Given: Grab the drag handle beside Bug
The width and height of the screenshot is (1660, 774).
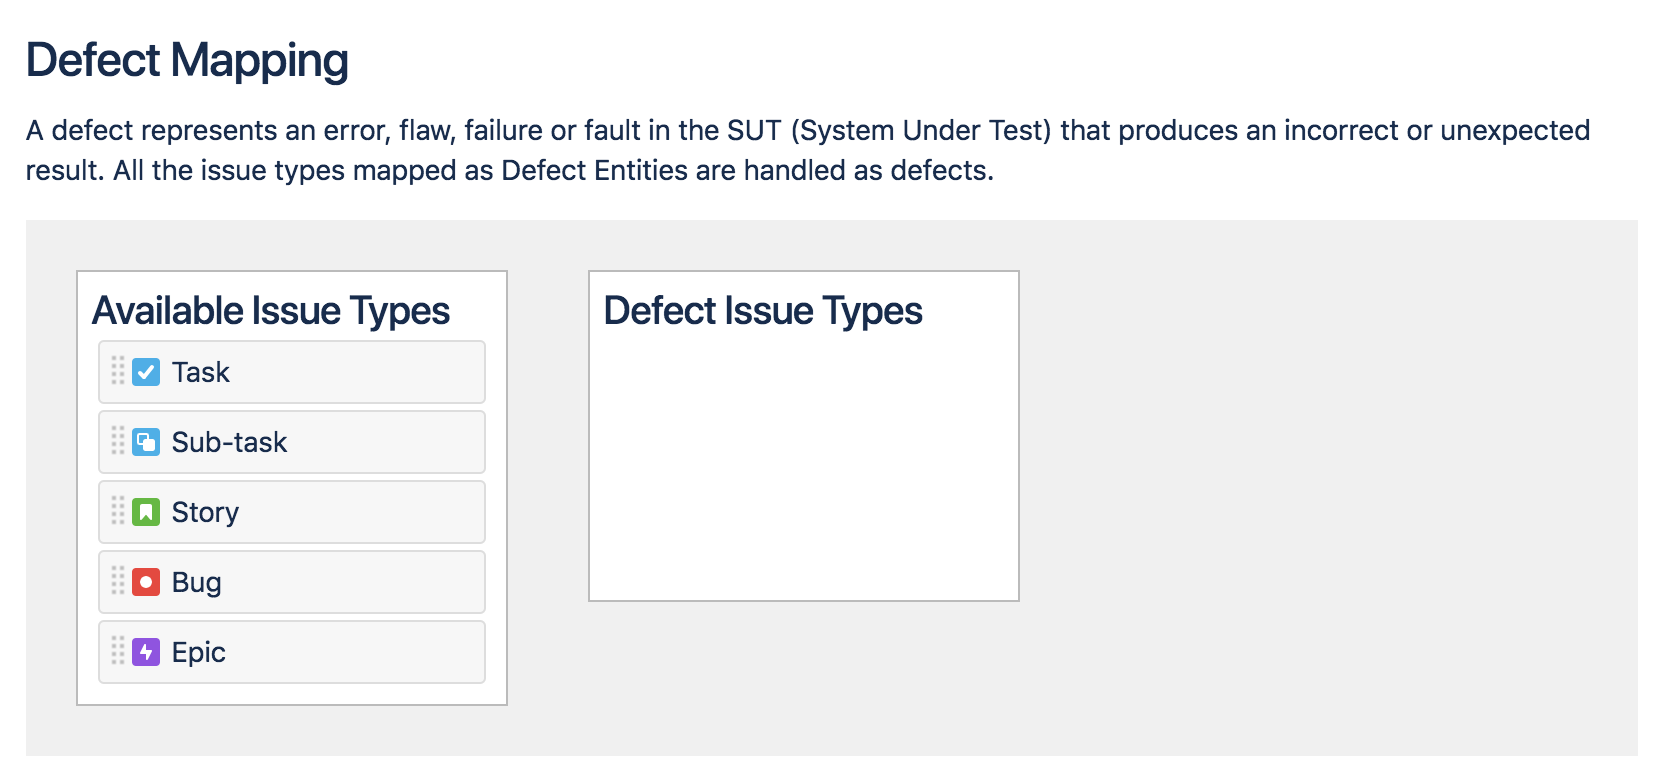Looking at the screenshot, I should [x=118, y=580].
